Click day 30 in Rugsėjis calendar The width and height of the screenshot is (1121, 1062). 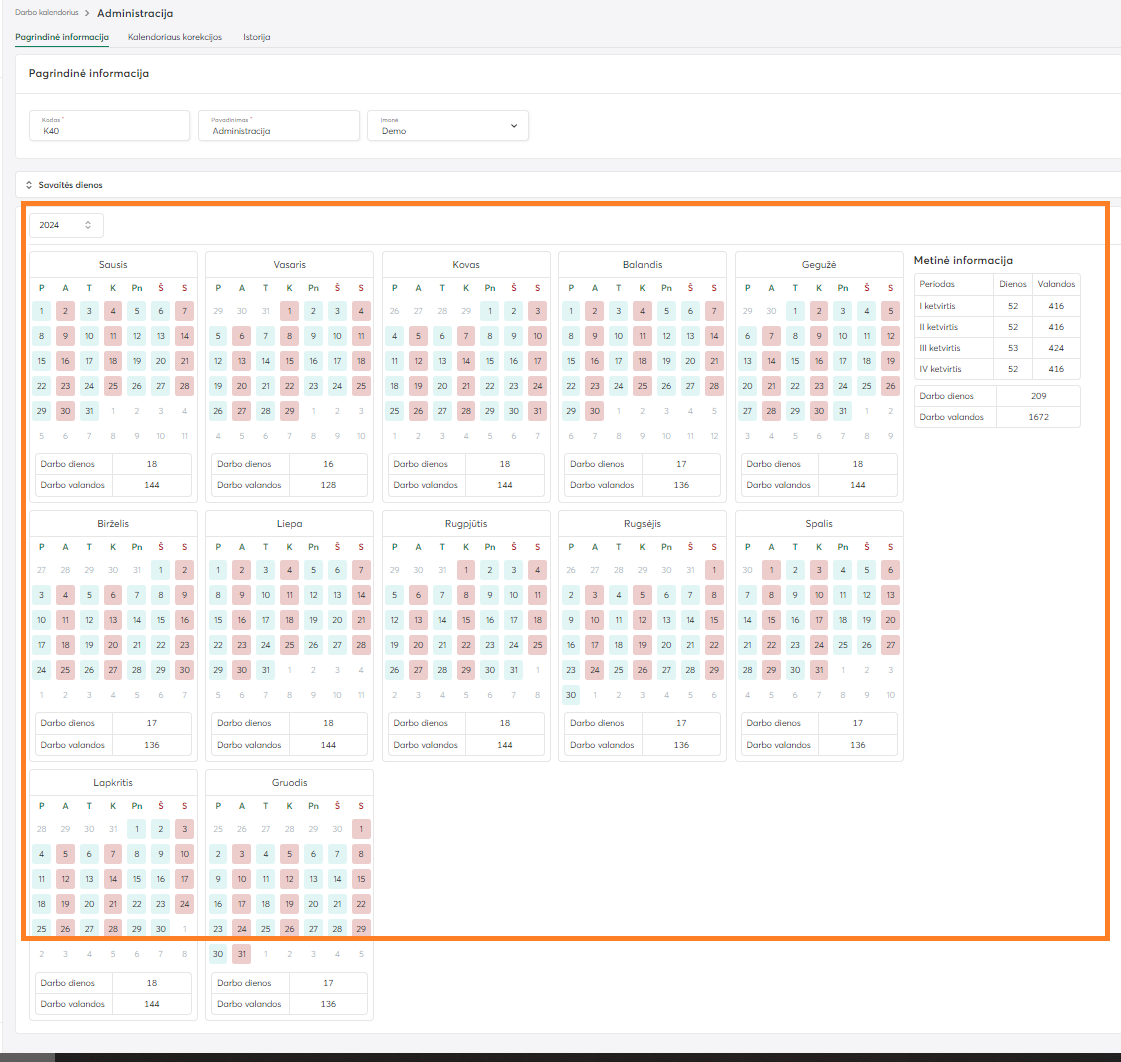(570, 695)
